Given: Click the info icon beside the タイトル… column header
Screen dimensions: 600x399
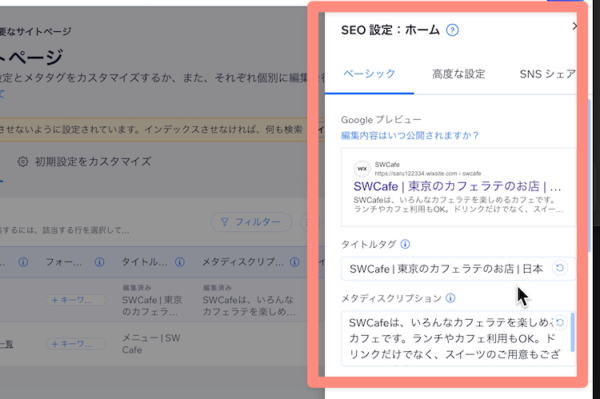Looking at the screenshot, I should [x=180, y=262].
